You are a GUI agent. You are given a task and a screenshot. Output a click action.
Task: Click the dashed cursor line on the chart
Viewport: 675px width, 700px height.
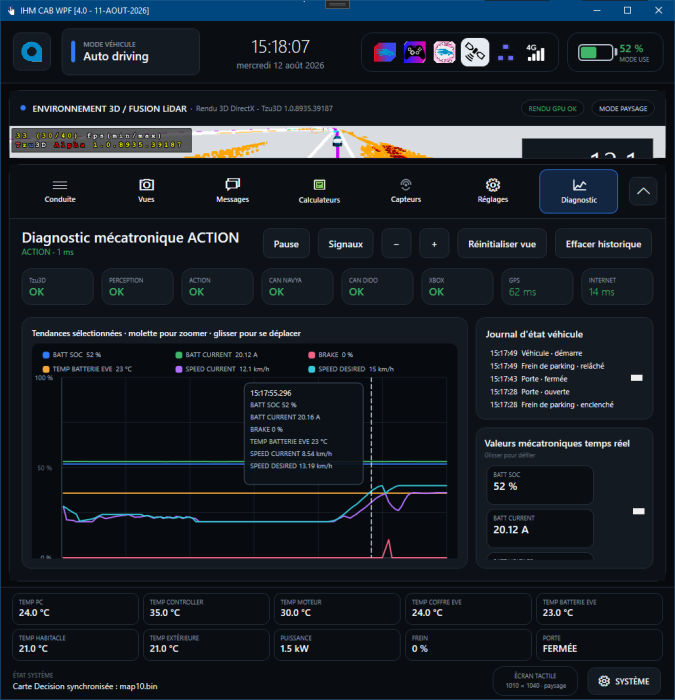click(371, 467)
